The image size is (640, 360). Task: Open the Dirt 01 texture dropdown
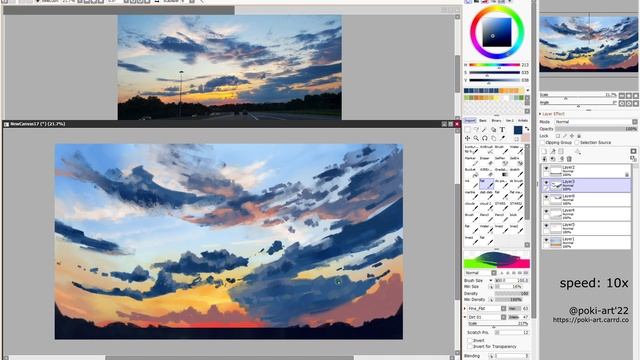tap(503, 317)
